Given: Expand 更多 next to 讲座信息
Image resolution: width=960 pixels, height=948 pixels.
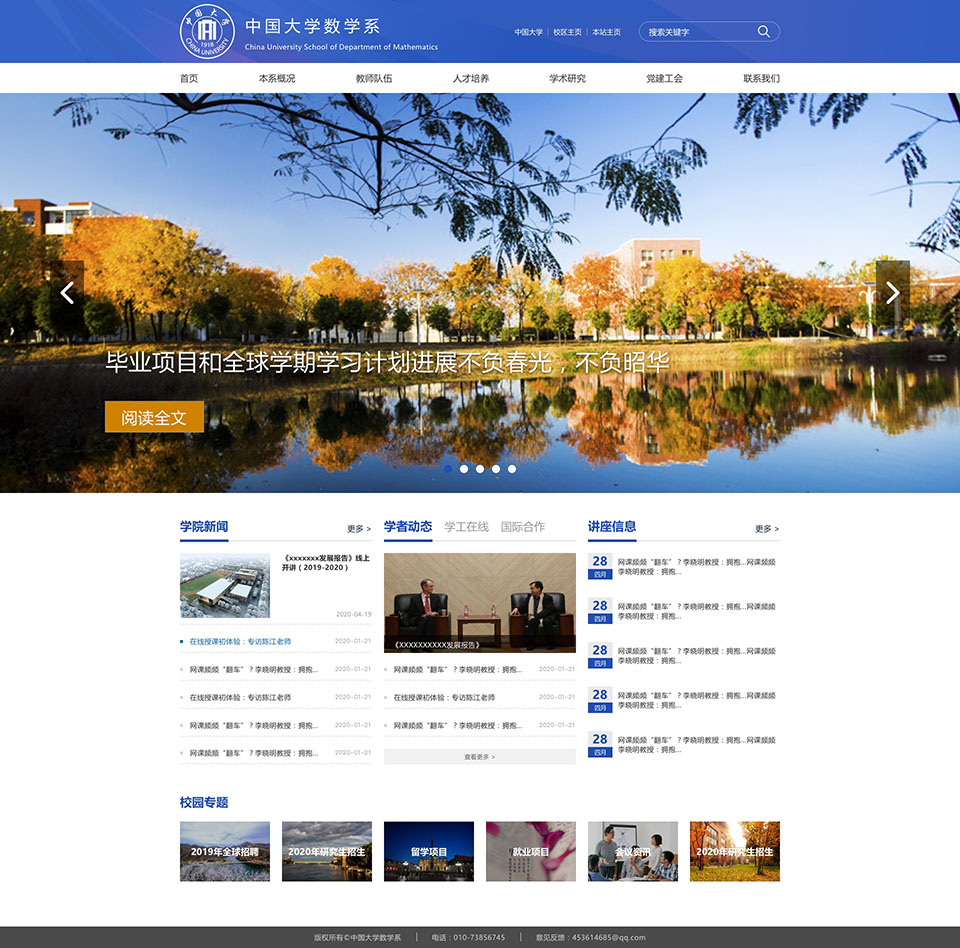Looking at the screenshot, I should pos(767,529).
